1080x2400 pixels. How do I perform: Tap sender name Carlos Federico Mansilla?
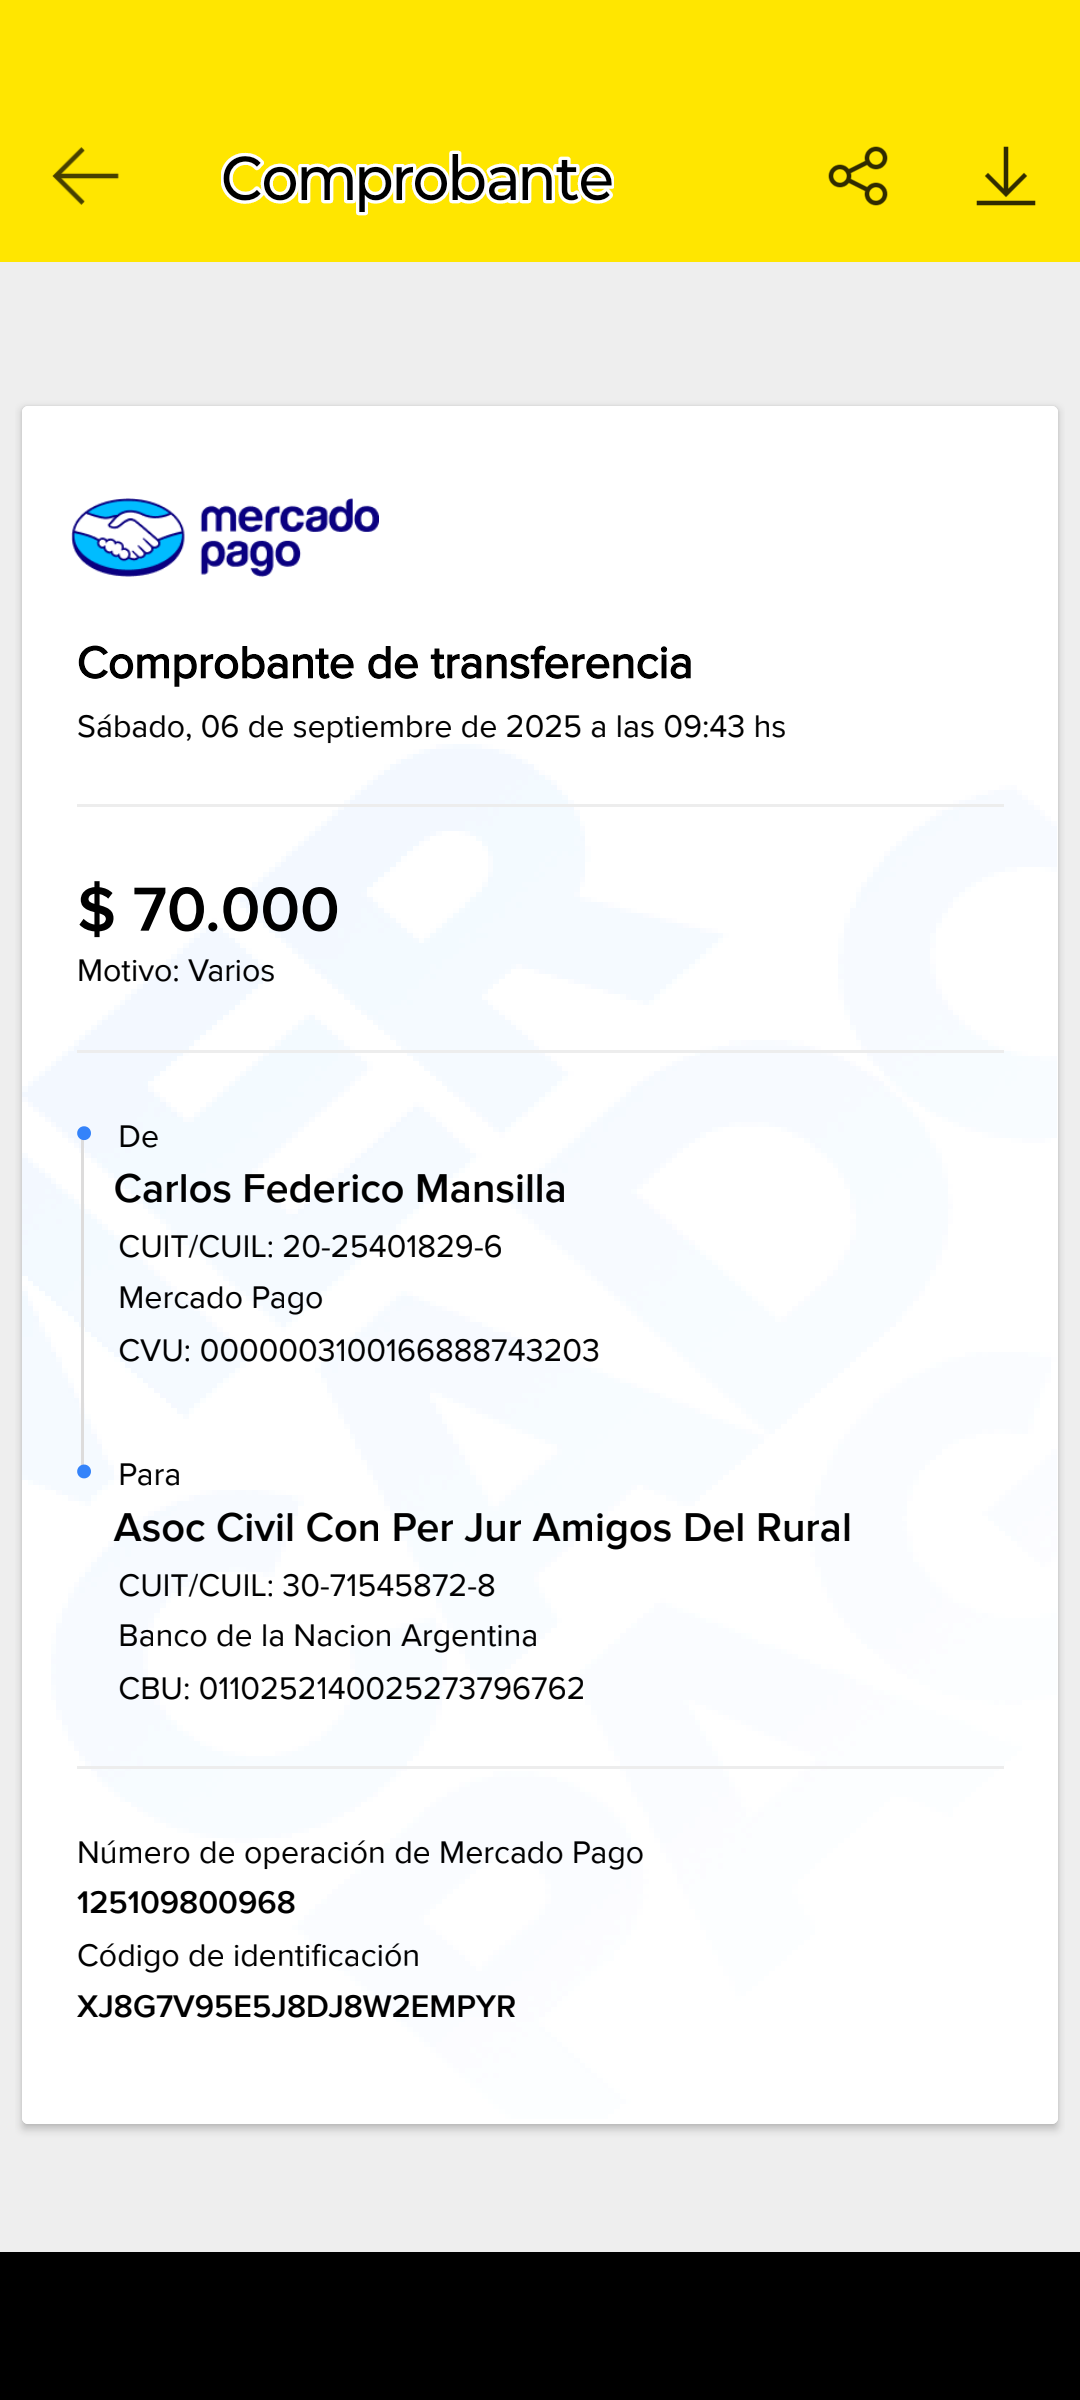tap(340, 1189)
